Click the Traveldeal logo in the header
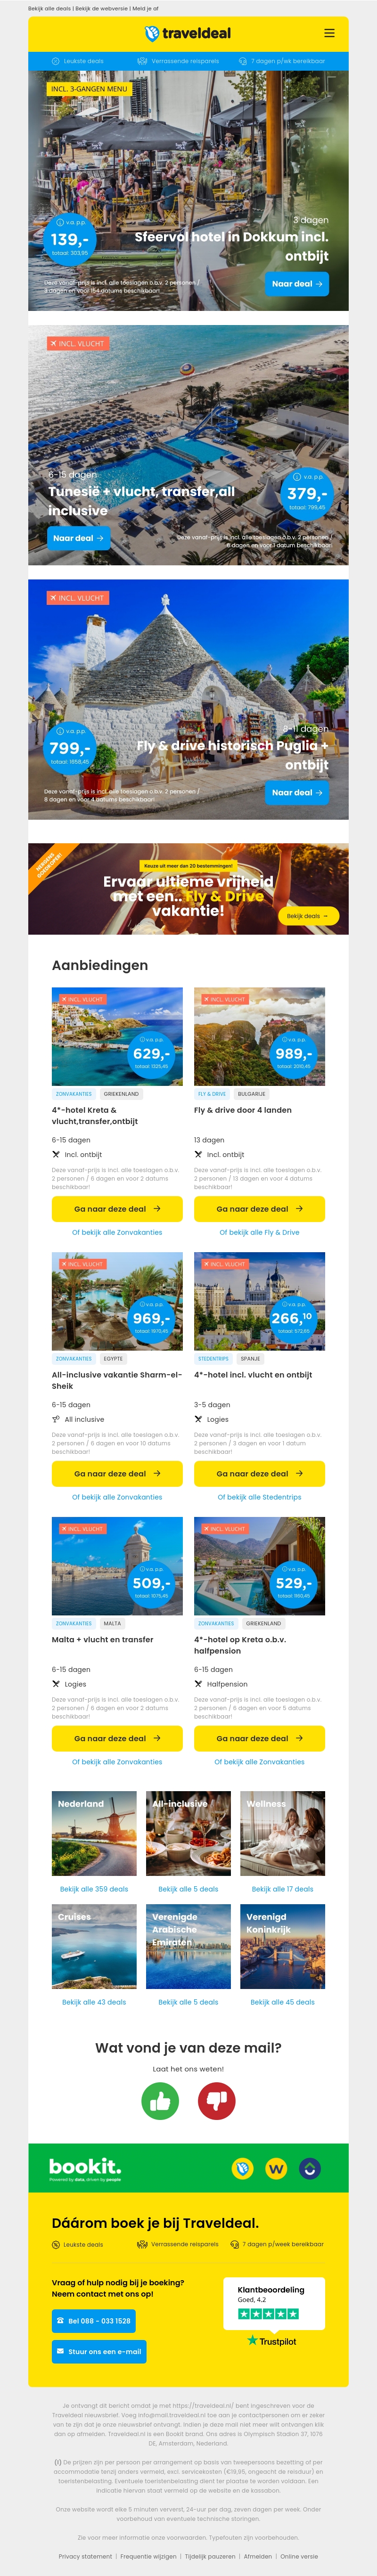This screenshot has width=377, height=2576. coord(188,33)
